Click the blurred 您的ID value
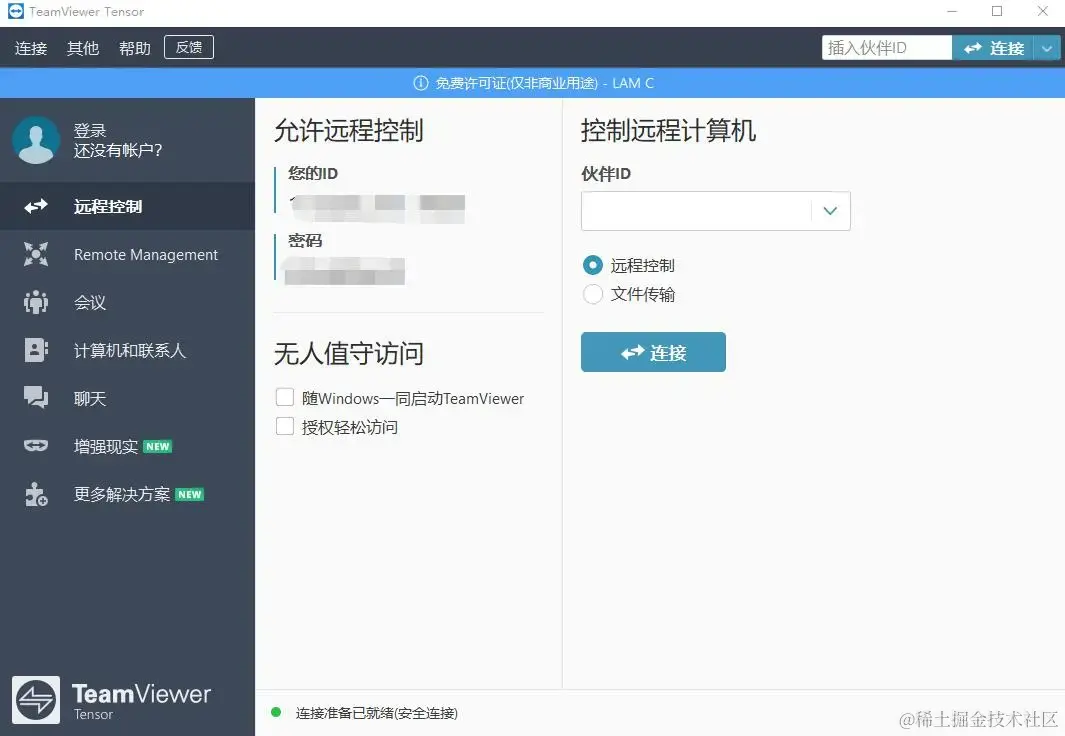Screen dimensions: 1065x736 pos(376,208)
